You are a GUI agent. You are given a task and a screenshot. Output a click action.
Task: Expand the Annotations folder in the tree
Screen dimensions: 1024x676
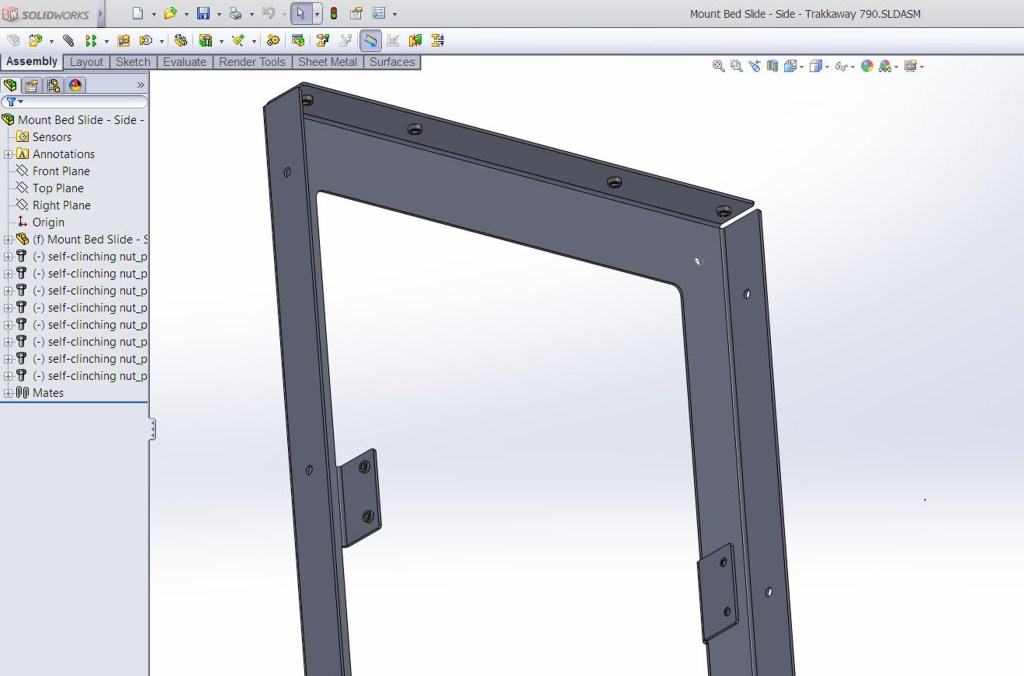pyautogui.click(x=7, y=153)
